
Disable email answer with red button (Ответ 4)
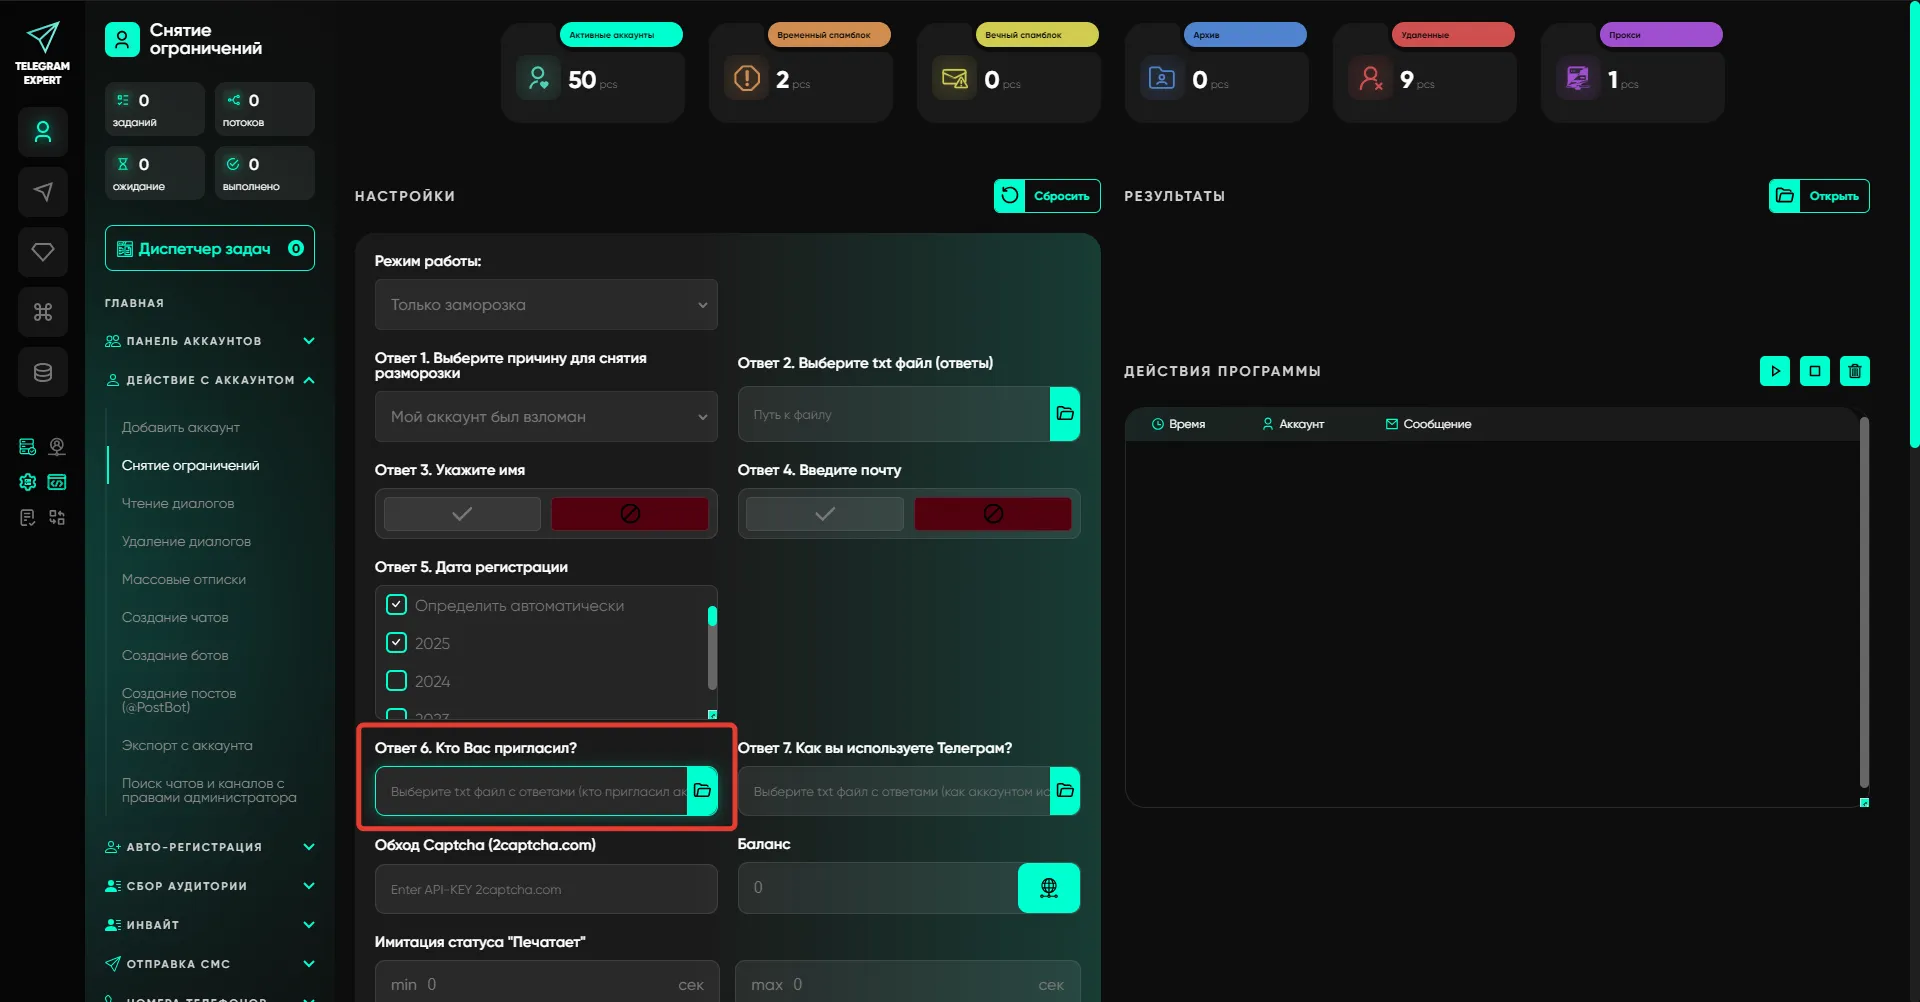coord(993,514)
